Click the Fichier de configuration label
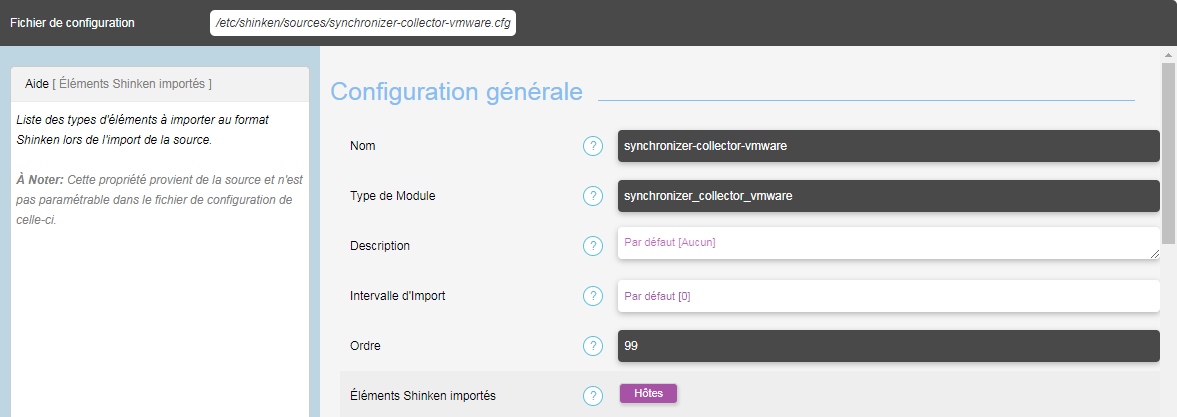Screen dimensions: 1177x417 coord(72,22)
